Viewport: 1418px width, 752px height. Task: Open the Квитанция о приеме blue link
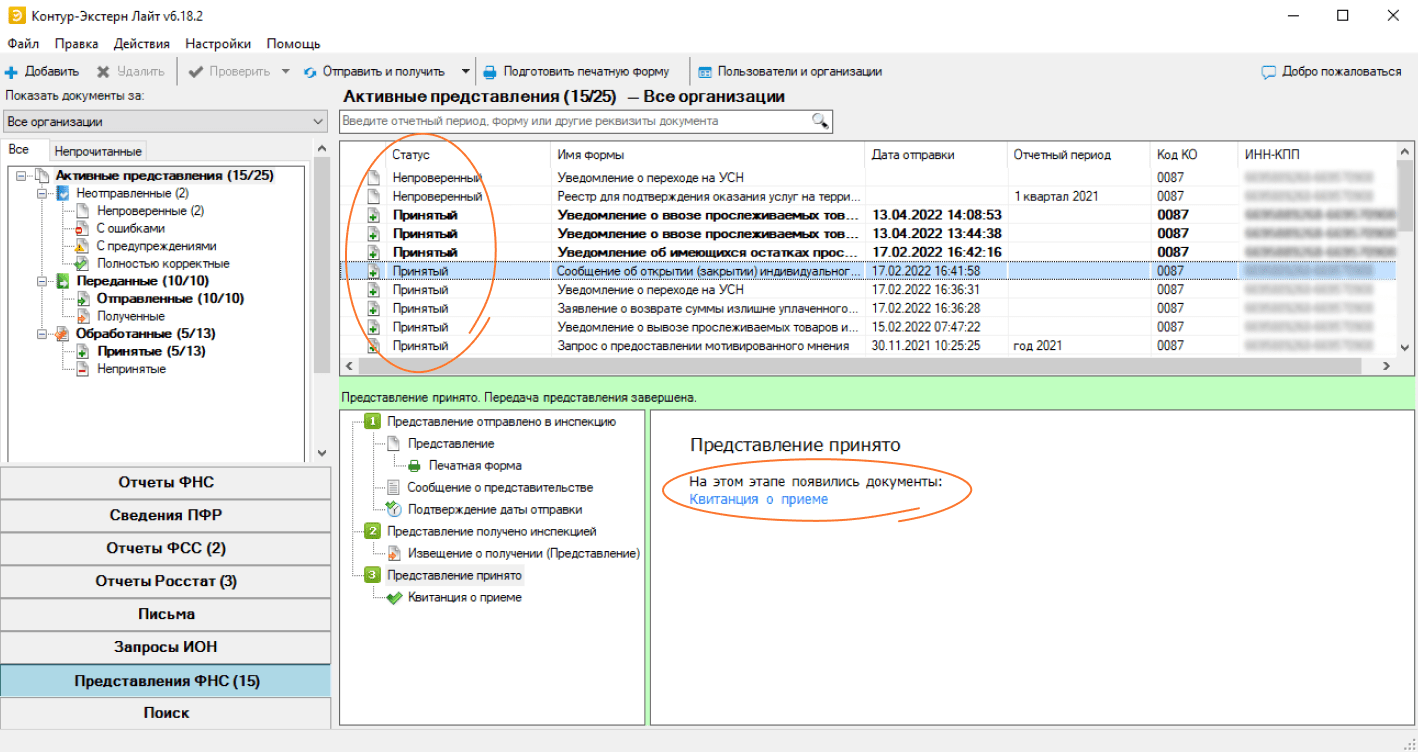tap(759, 499)
